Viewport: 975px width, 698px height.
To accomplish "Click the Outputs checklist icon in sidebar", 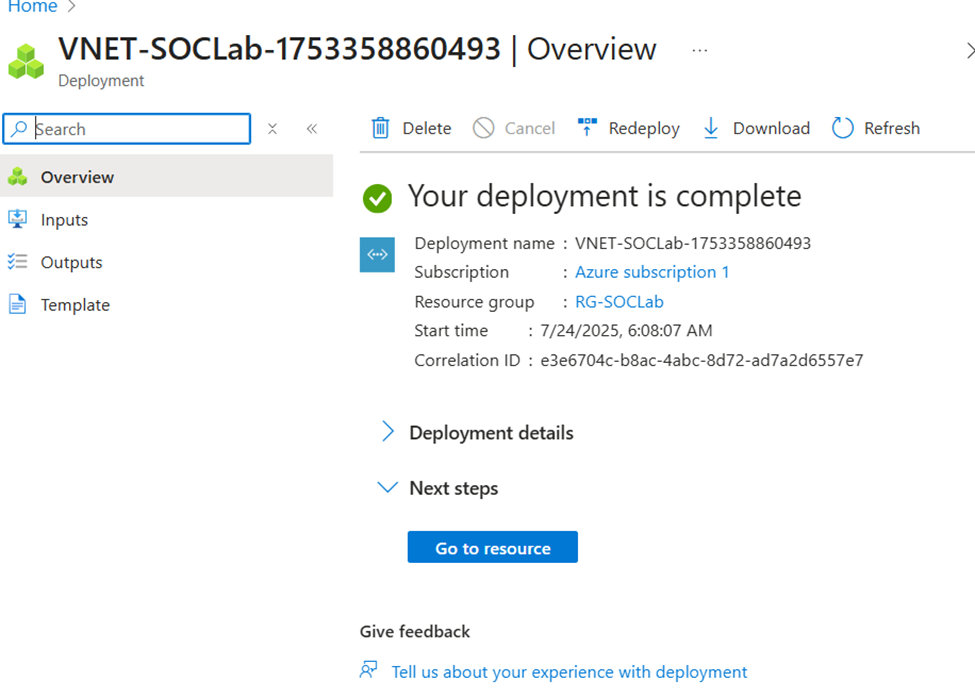I will pyautogui.click(x=17, y=262).
